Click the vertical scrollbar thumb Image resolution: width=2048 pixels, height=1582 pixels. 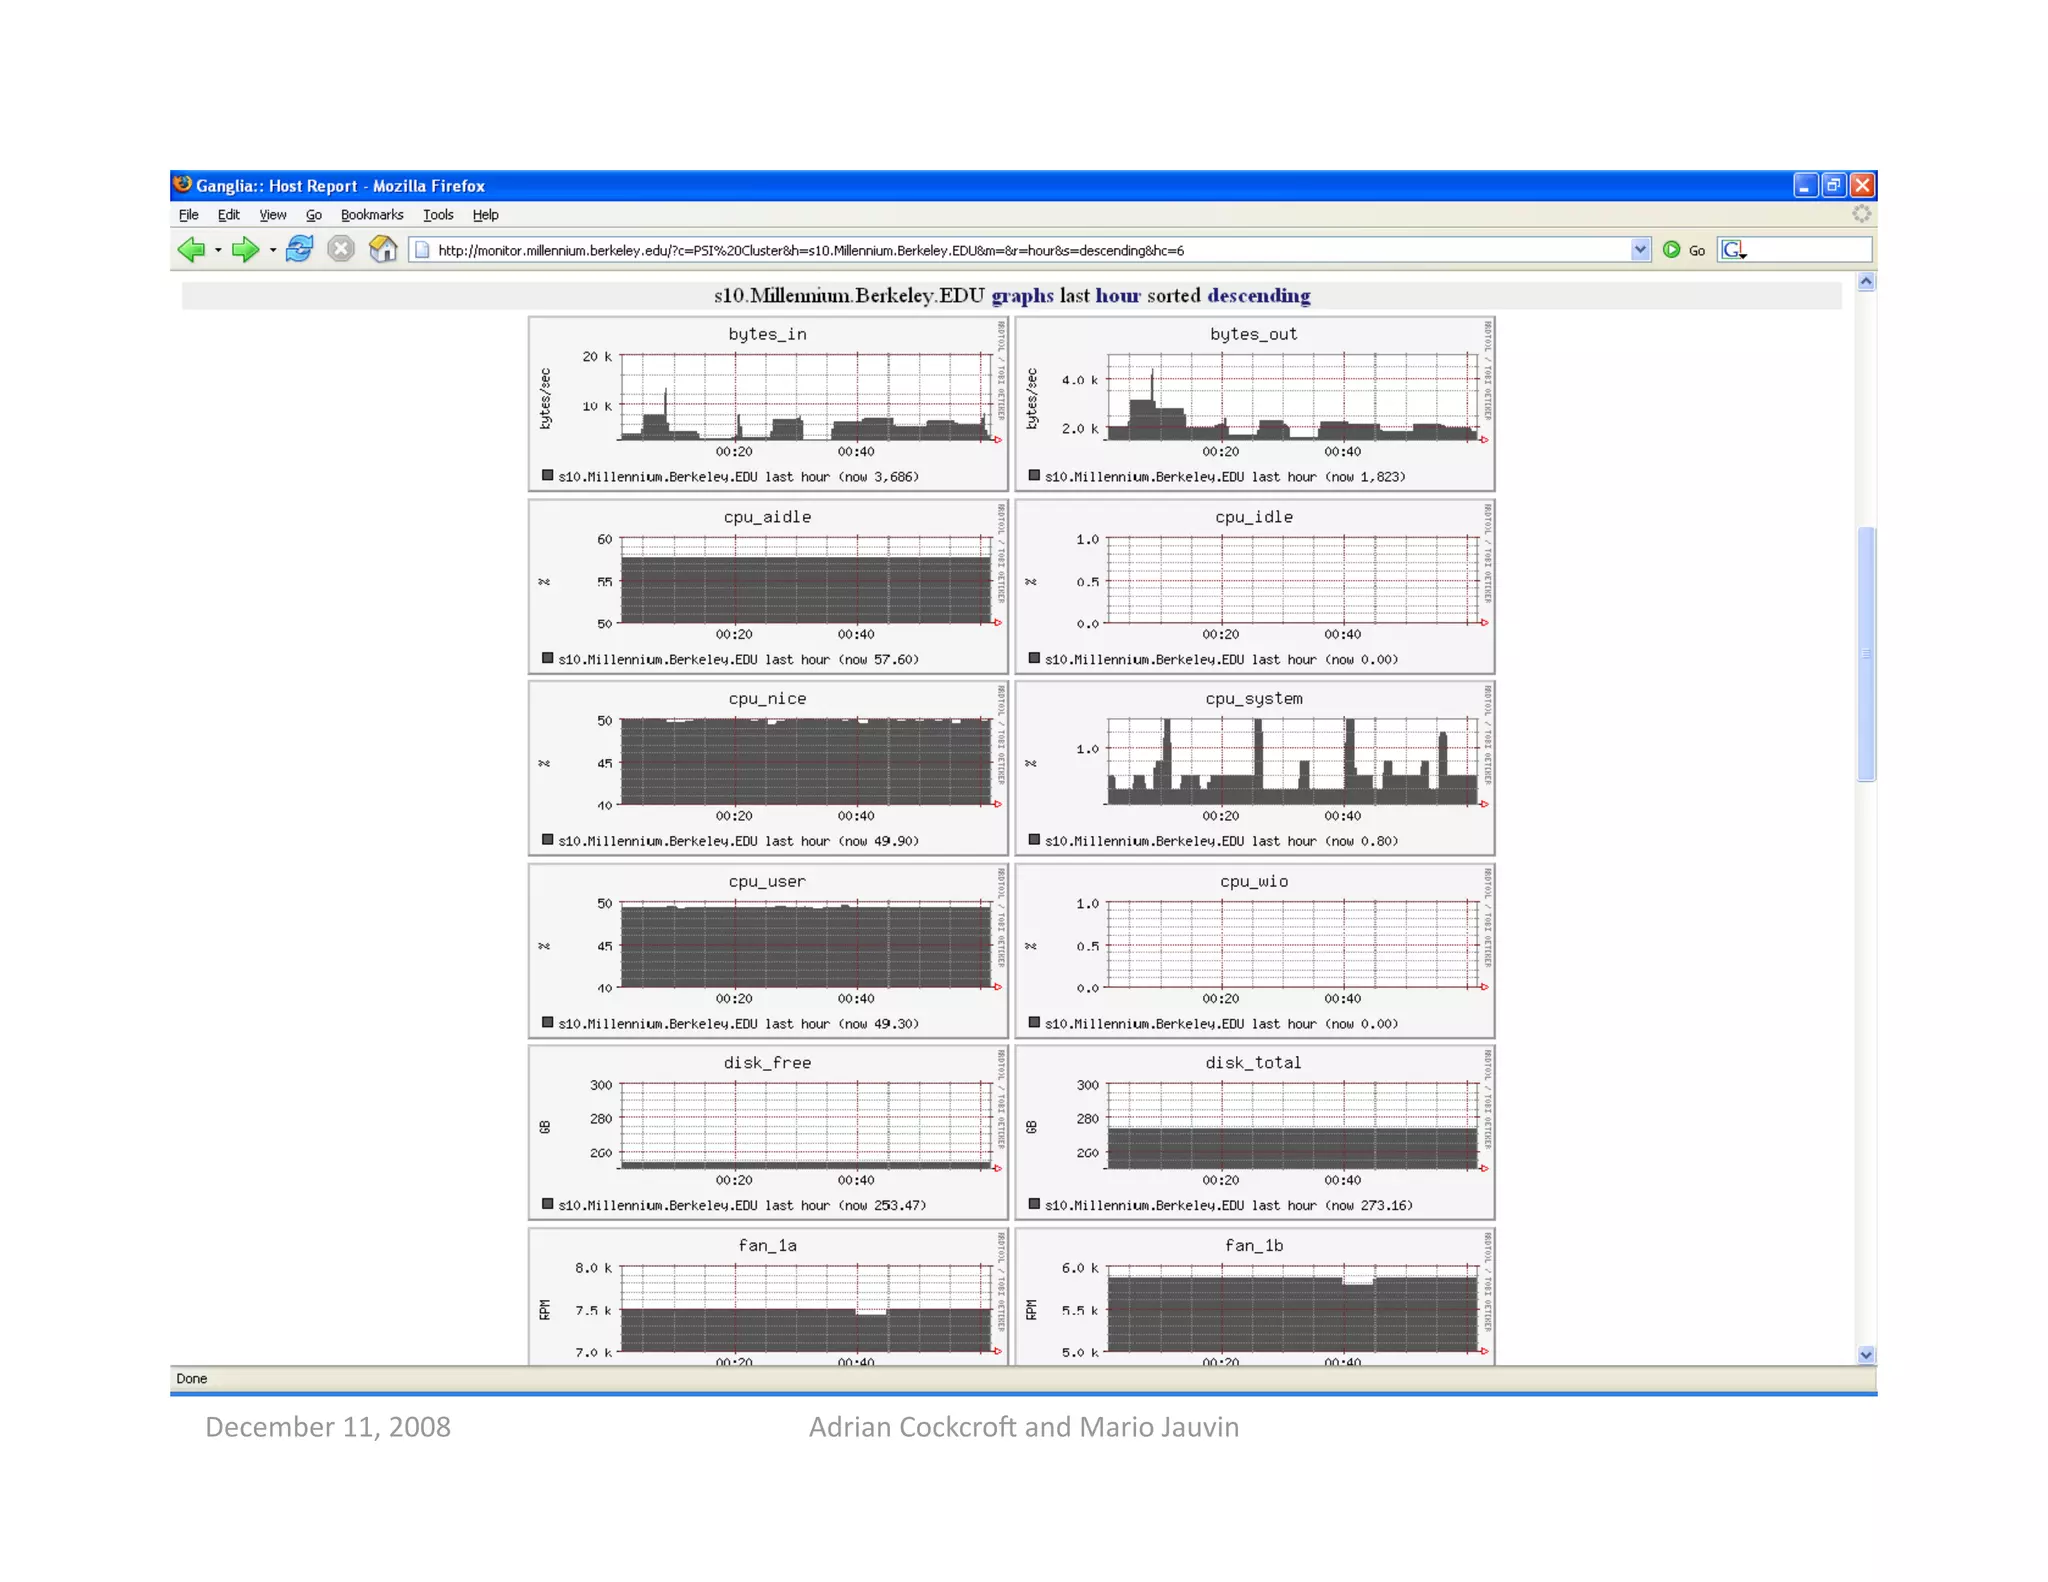coord(1865,654)
